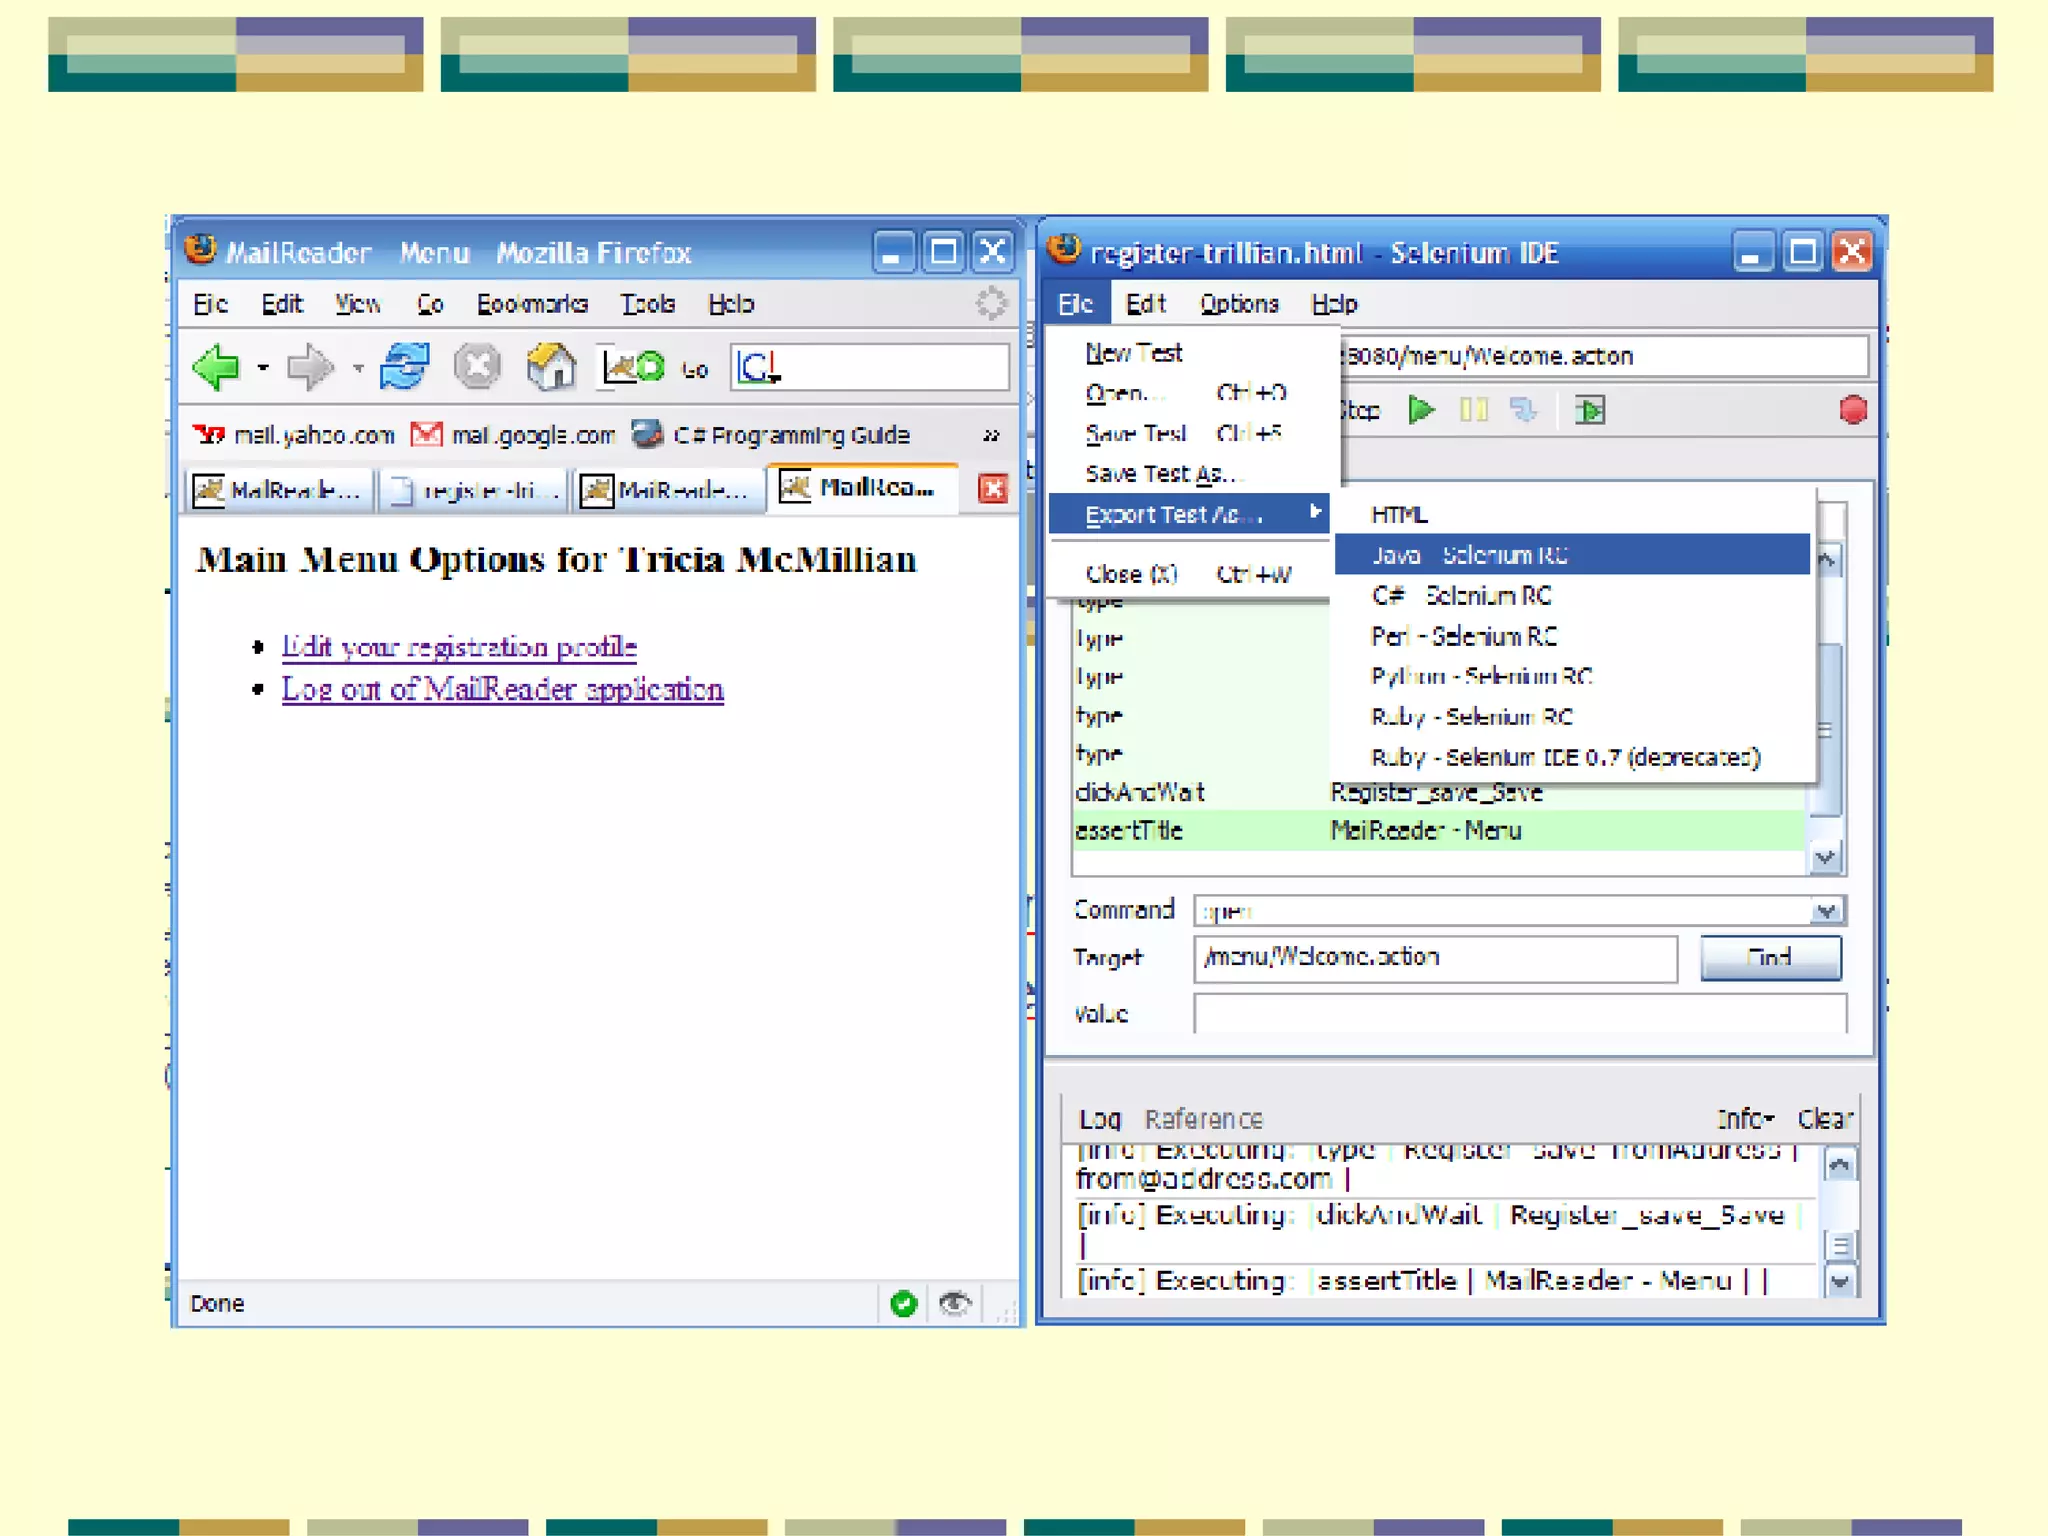
Task: Choose Python - Selenium RC from submenu
Action: (1481, 677)
